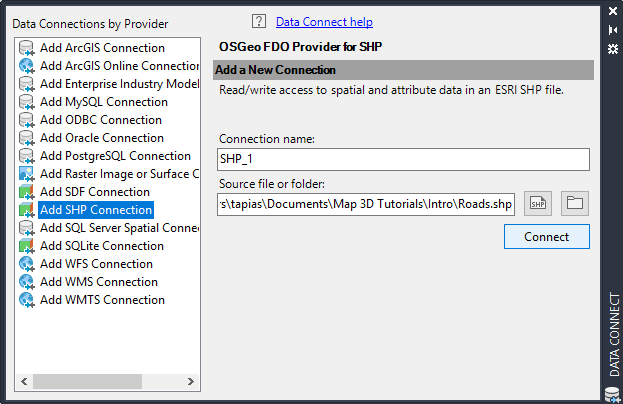Click the SHP file browse icon
The image size is (623, 404).
click(539, 204)
